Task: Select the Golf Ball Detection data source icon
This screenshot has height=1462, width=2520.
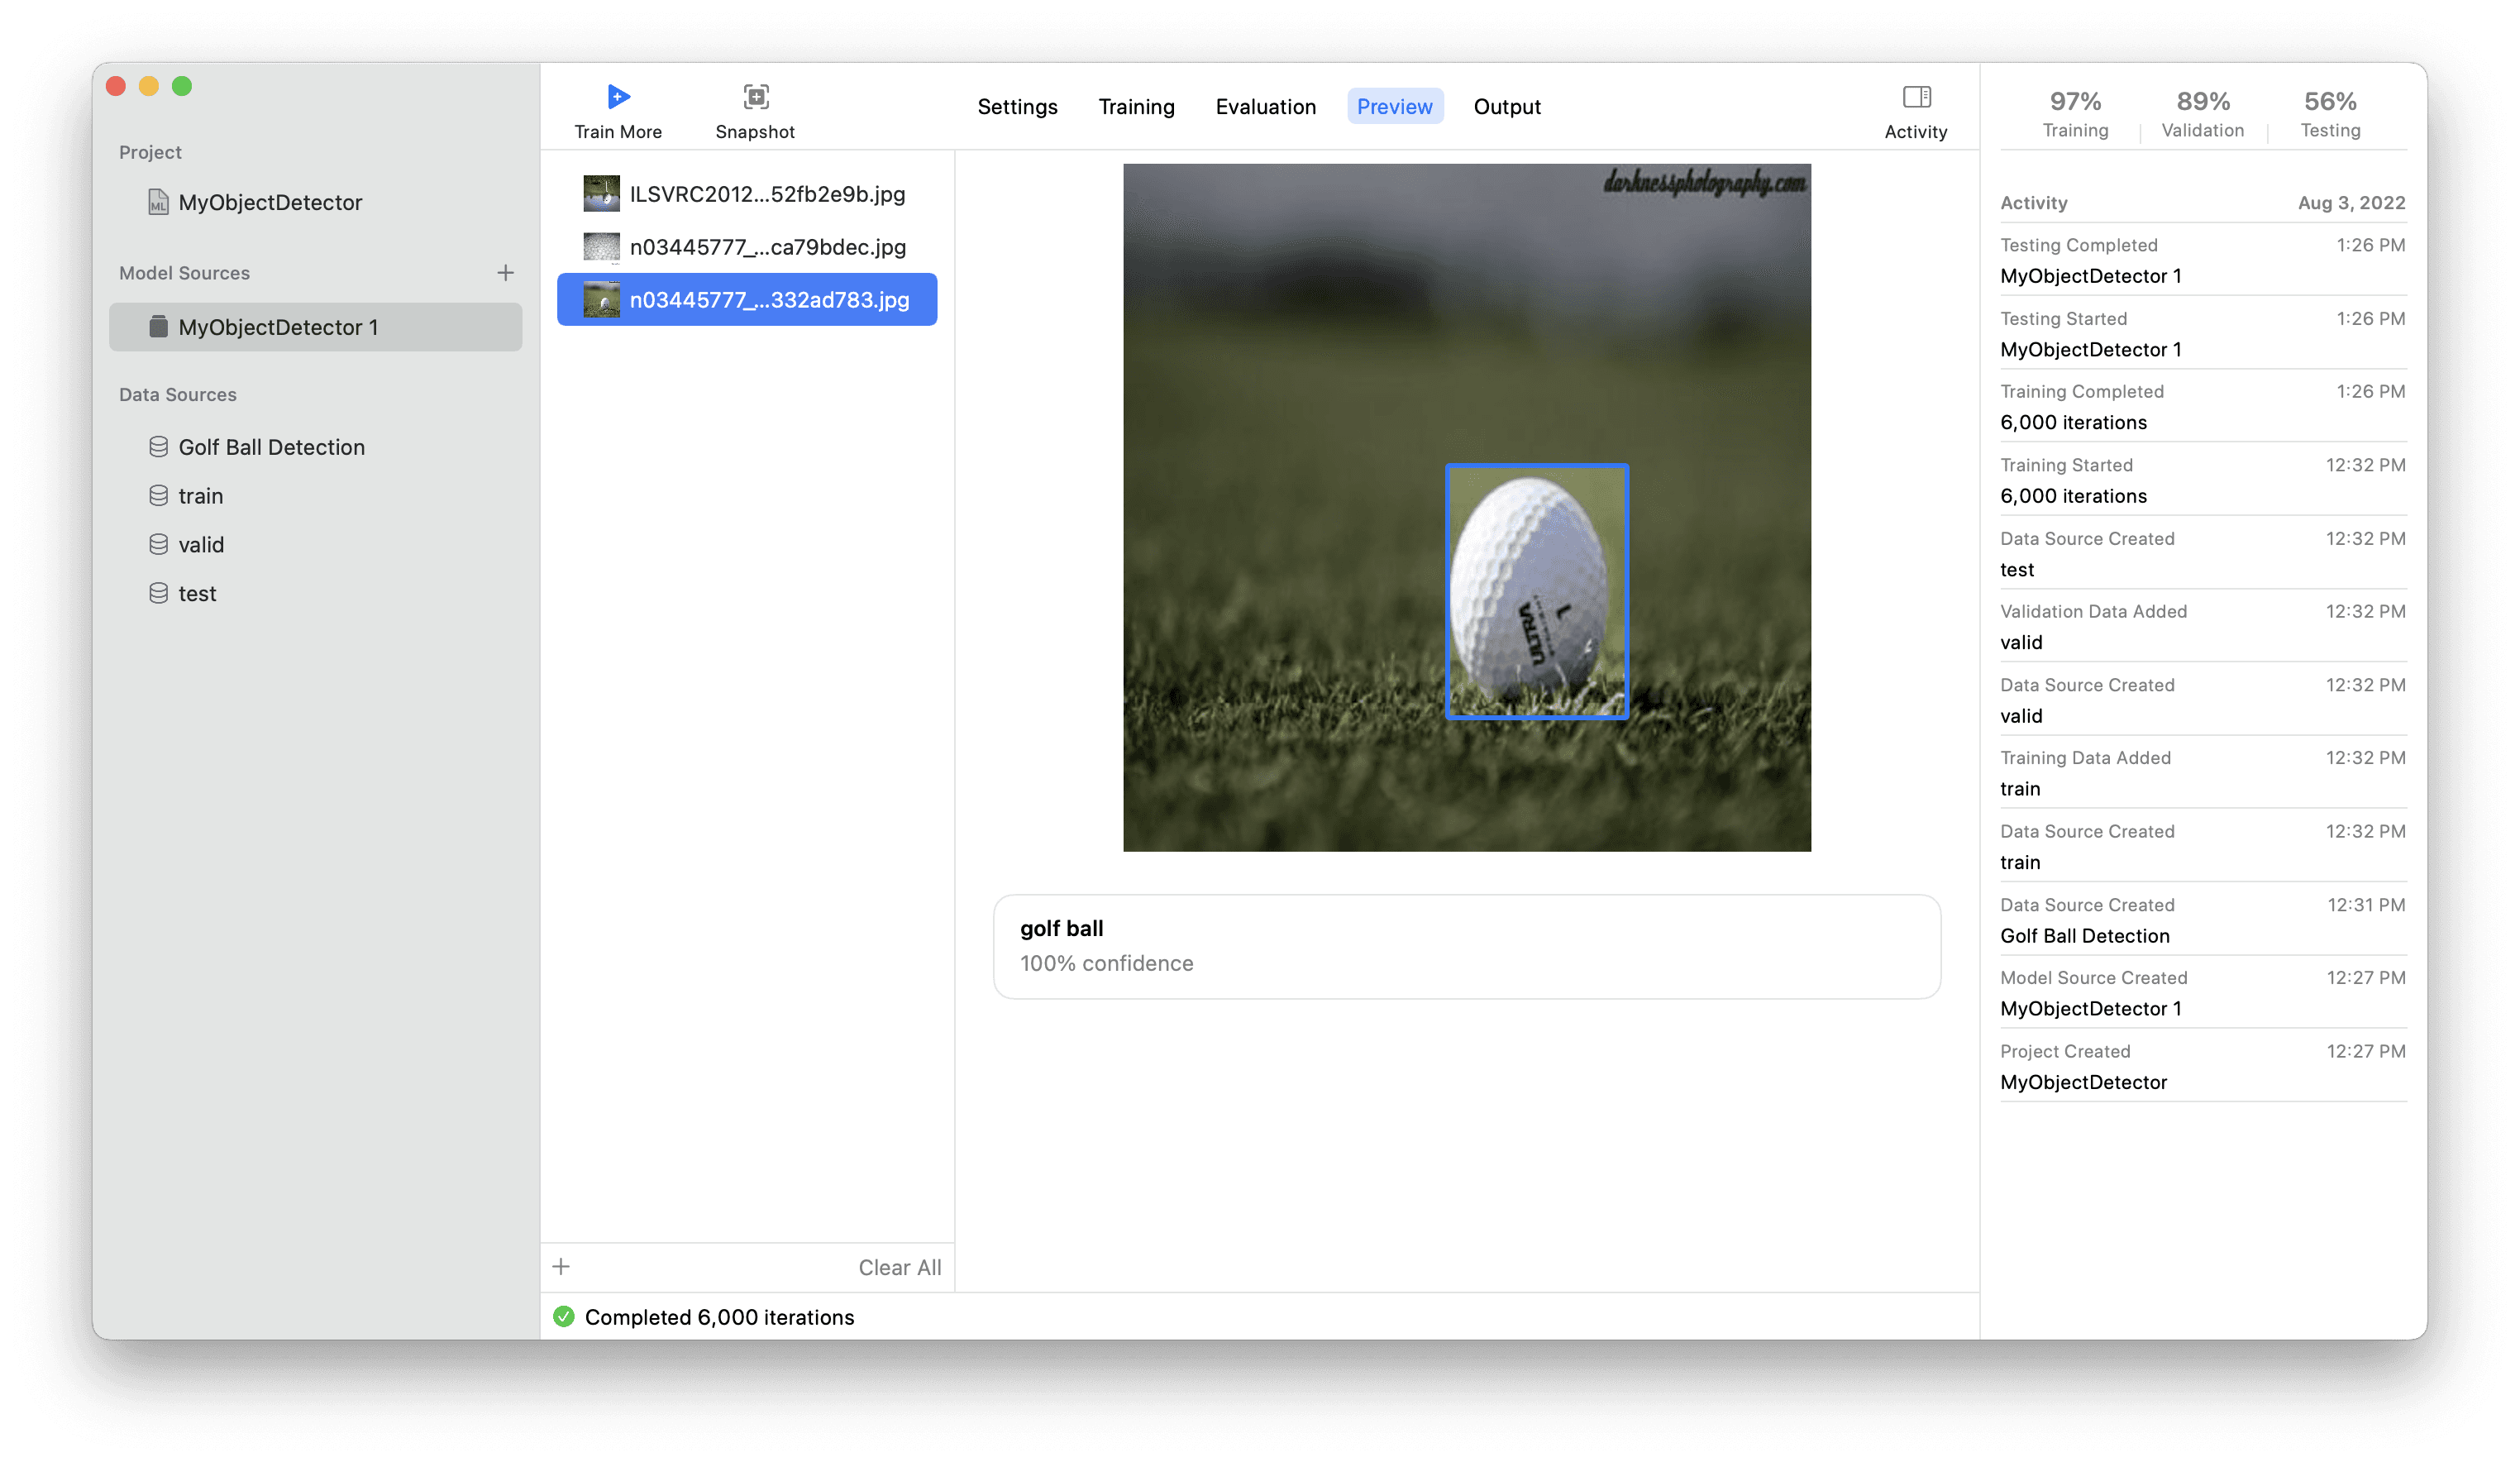Action: [158, 447]
